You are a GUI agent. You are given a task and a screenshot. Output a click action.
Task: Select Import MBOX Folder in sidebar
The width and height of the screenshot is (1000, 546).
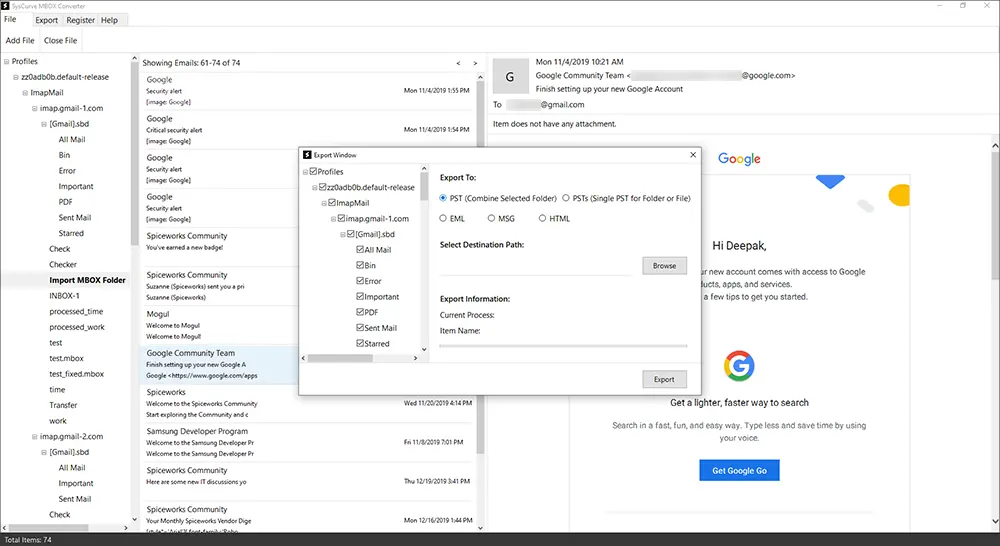tap(87, 280)
